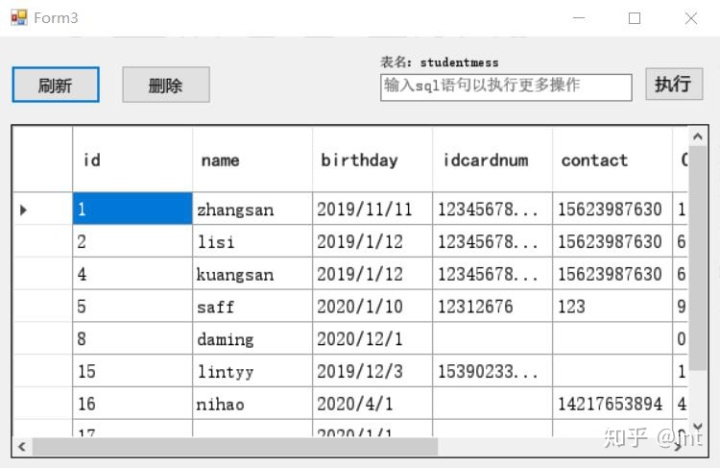Sort by the idcardnum column header
Screen dimensions: 720x468
(492, 160)
